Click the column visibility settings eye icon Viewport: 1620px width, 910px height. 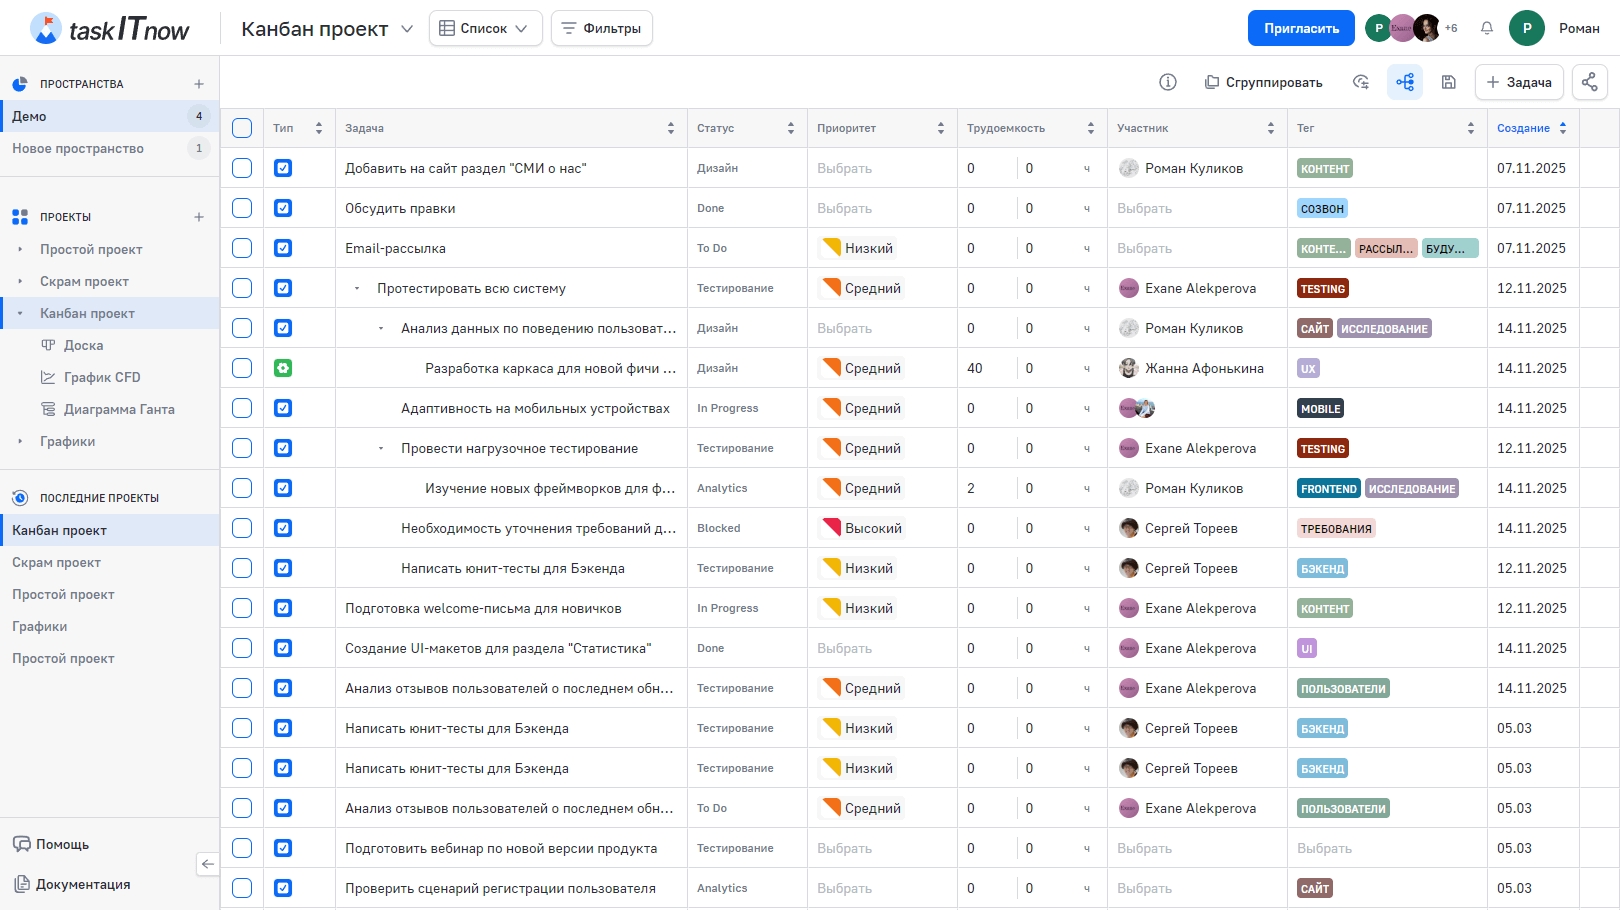(x=1361, y=82)
